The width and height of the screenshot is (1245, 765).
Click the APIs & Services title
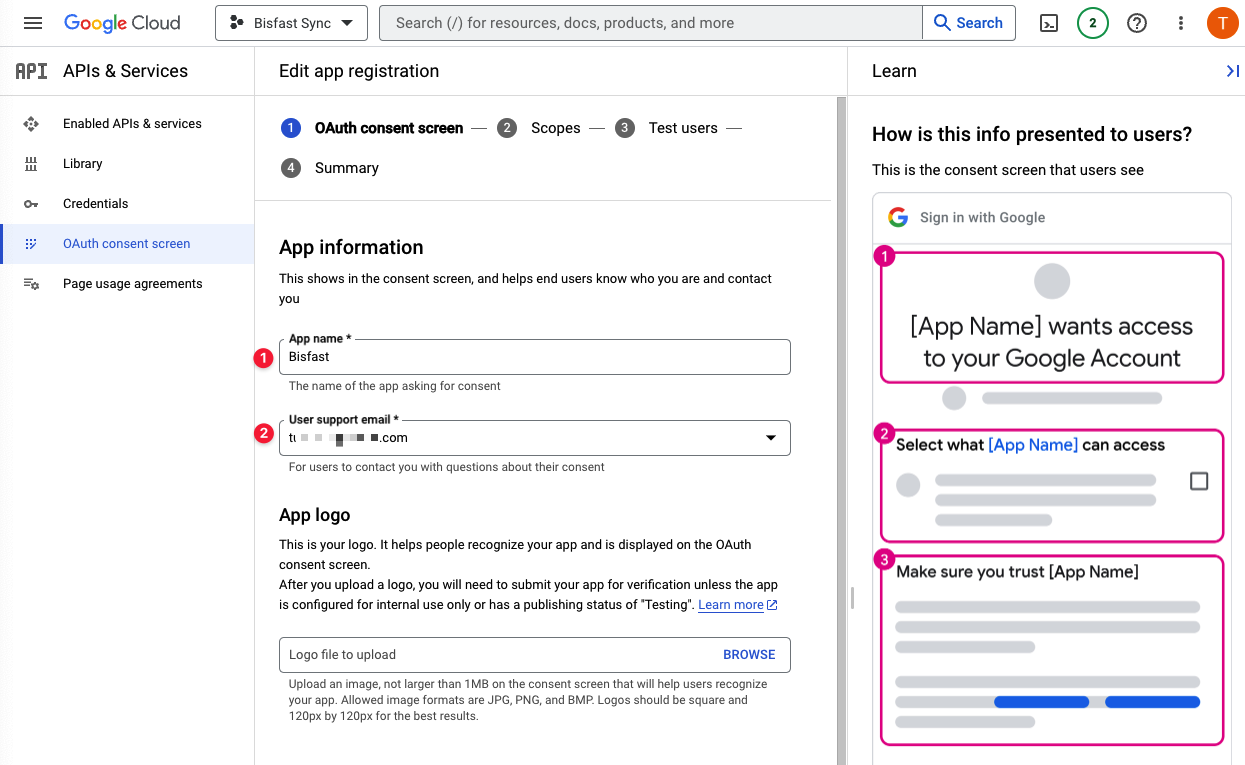pos(125,71)
